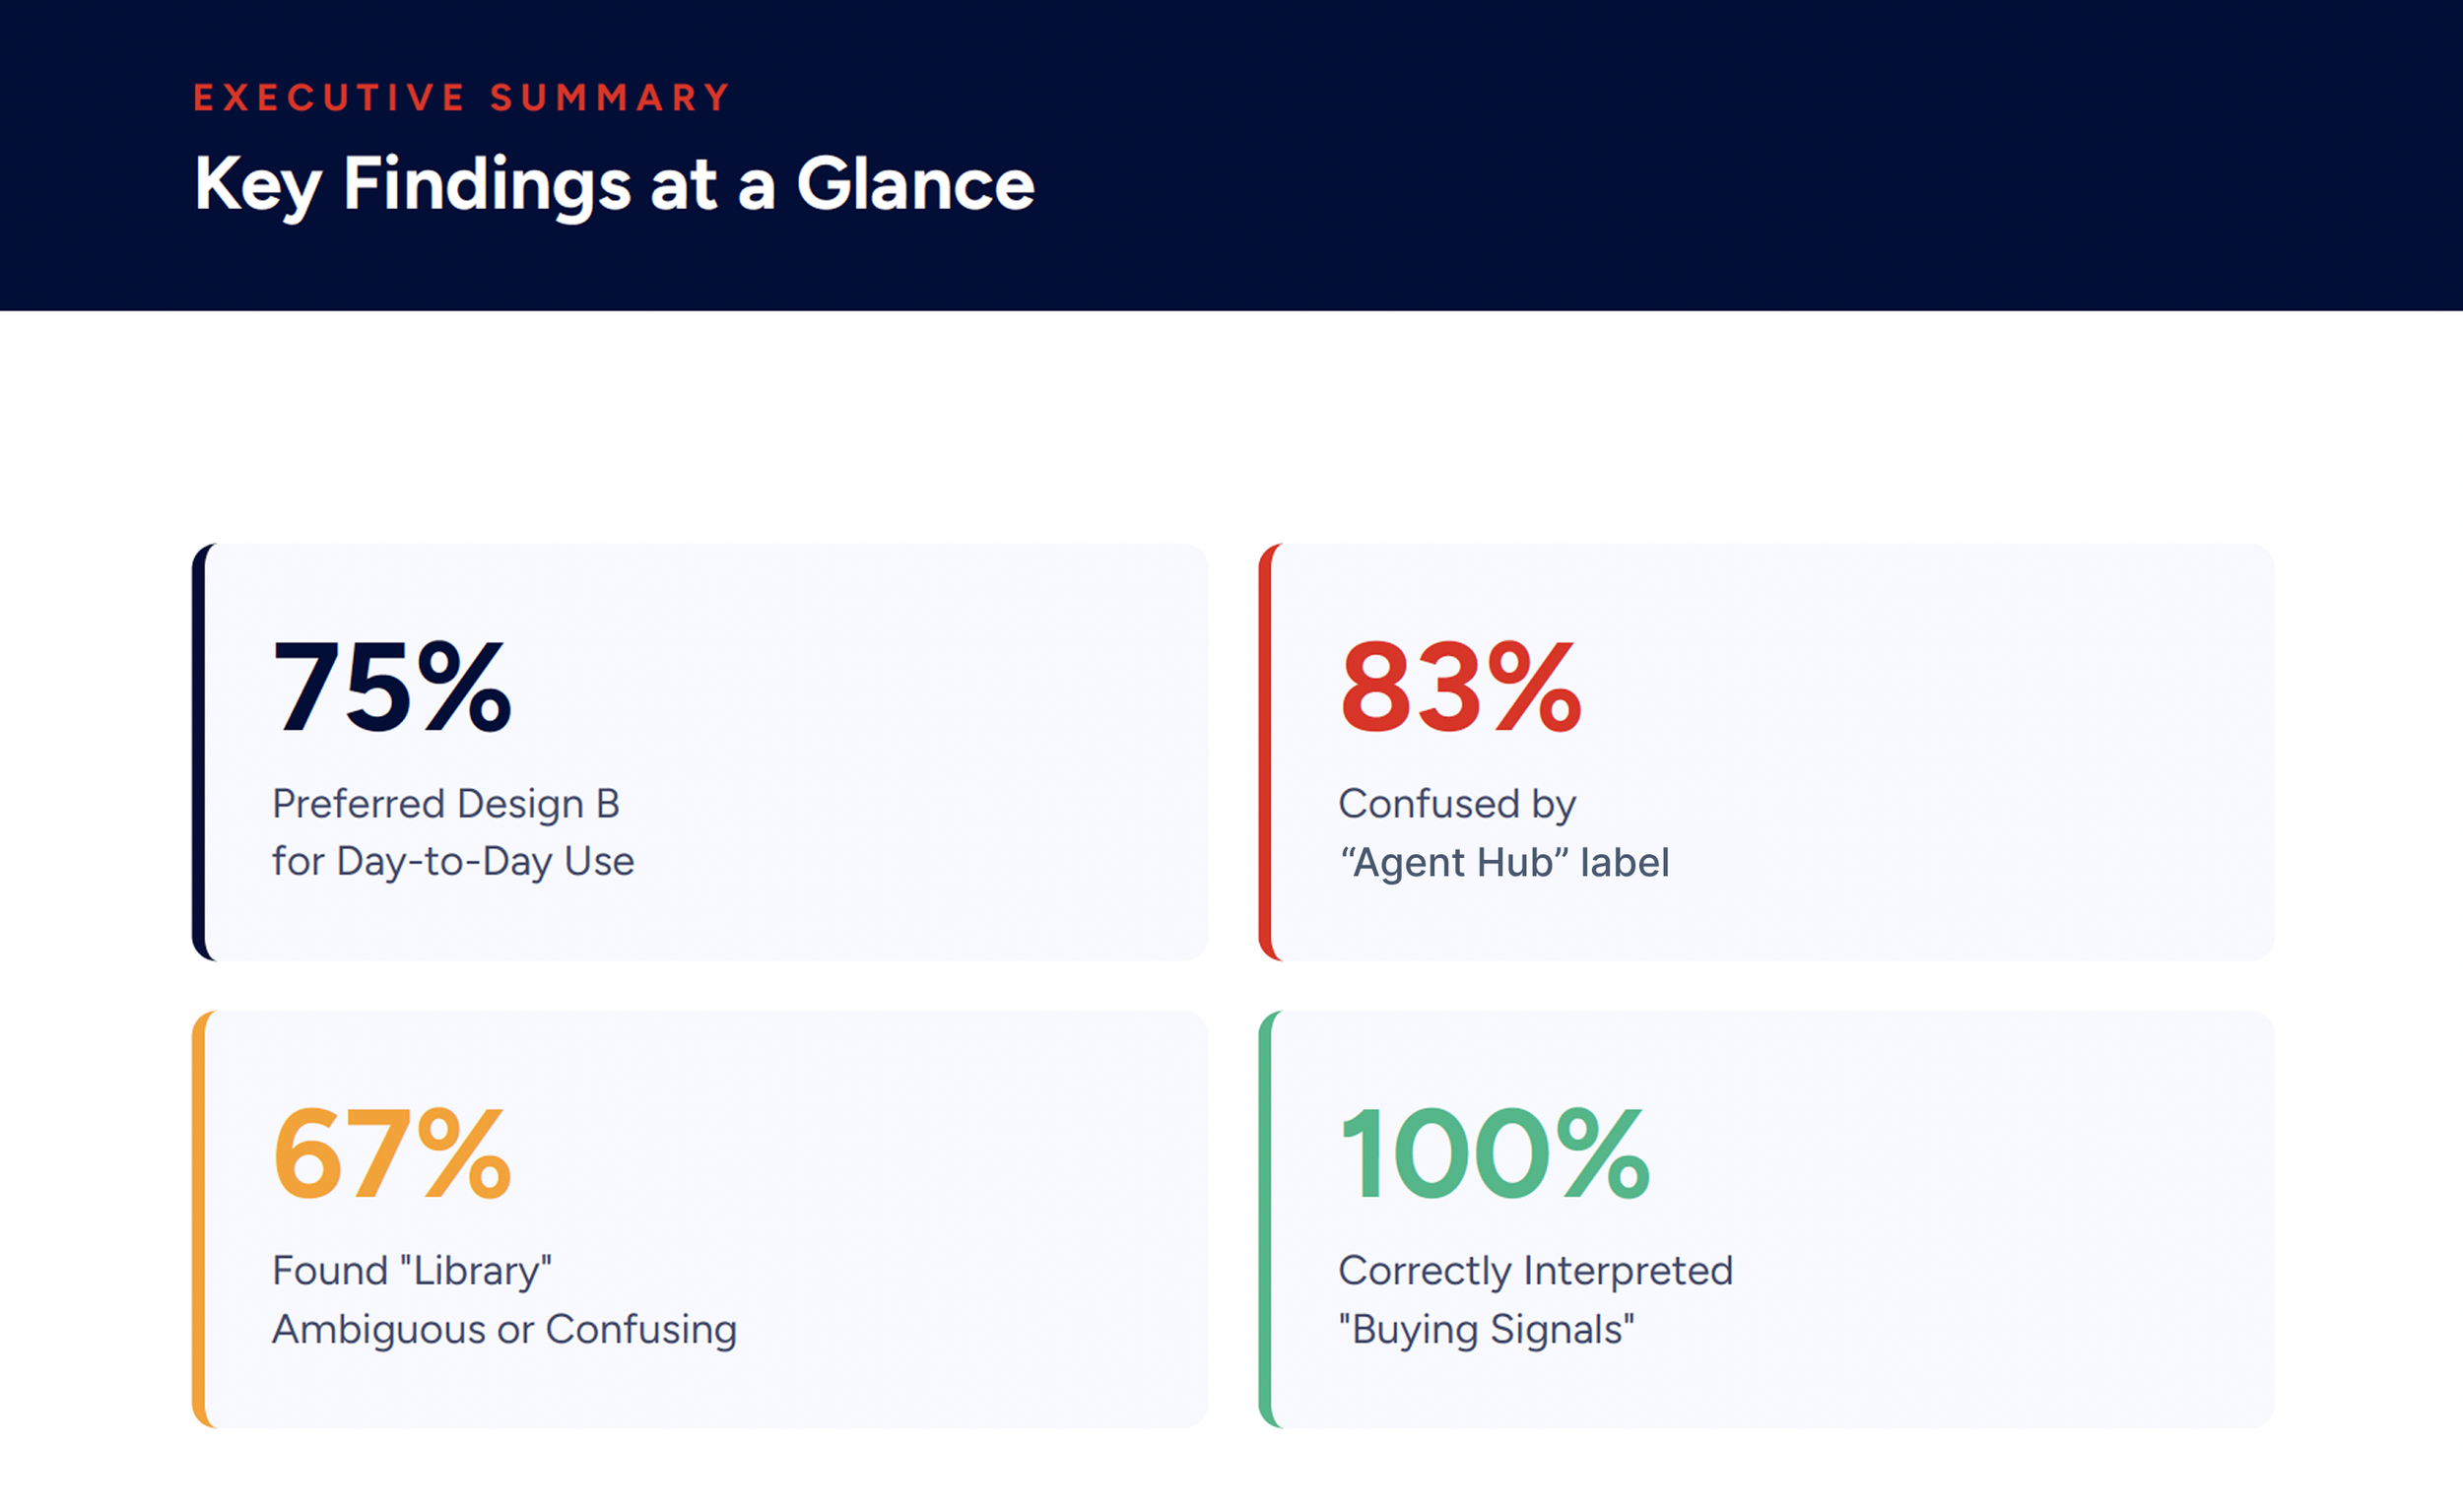The width and height of the screenshot is (2463, 1512).
Task: Click the 100% green statistic
Action: [1494, 1154]
